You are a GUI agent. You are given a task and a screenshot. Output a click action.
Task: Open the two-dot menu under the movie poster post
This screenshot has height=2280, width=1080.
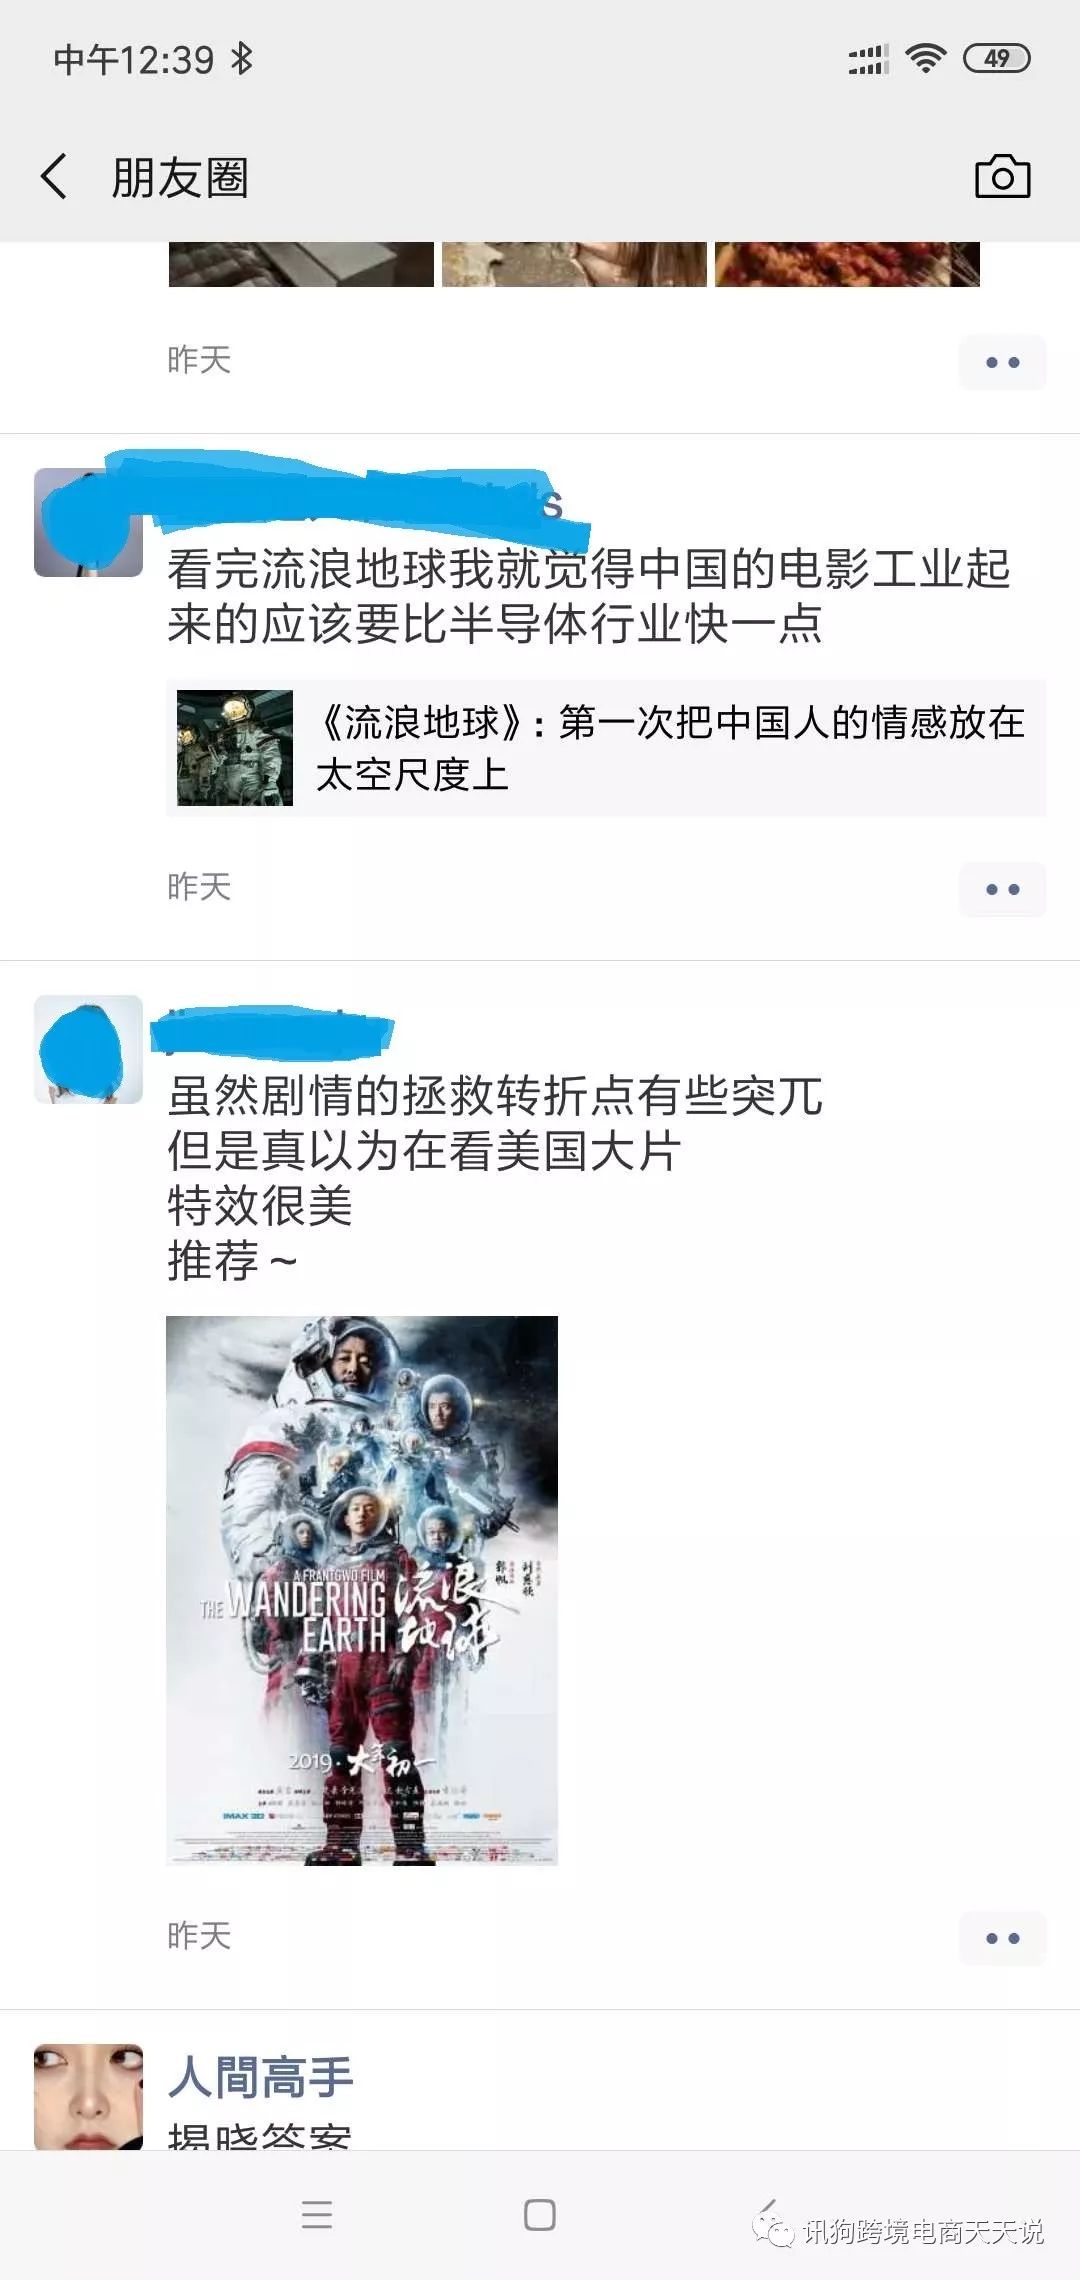(1002, 1938)
